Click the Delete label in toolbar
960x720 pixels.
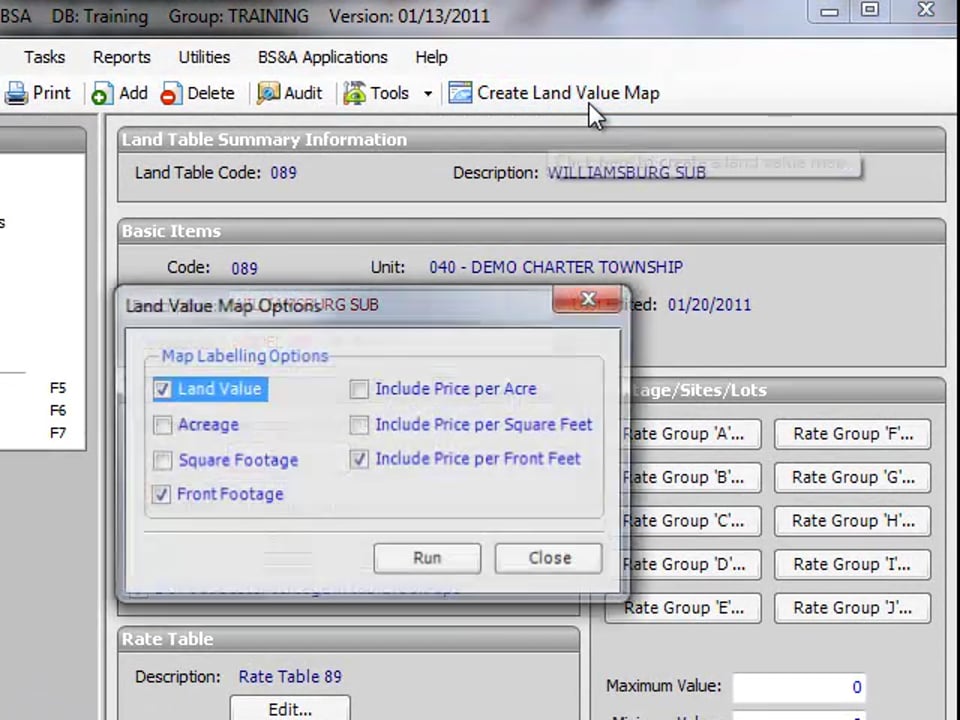[211, 93]
